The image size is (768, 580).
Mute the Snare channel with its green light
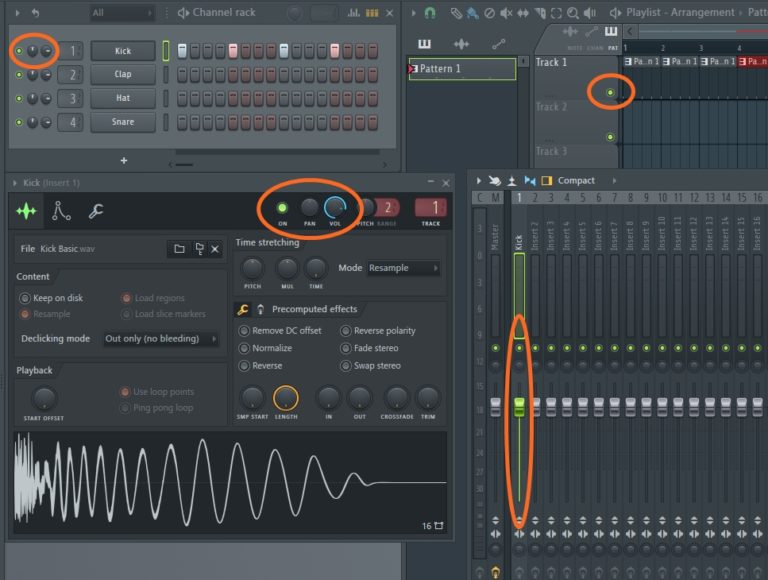click(19, 122)
